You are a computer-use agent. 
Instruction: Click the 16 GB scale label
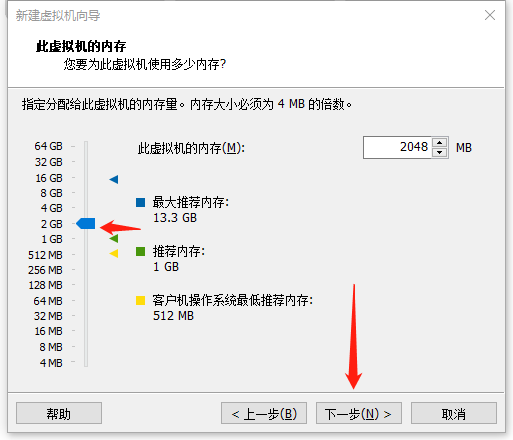pyautogui.click(x=49, y=178)
